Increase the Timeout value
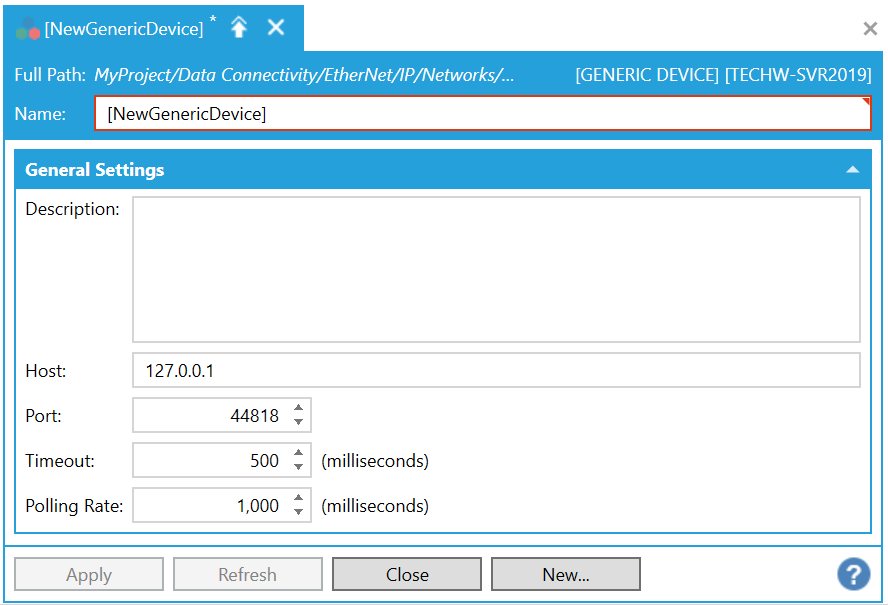Screen dimensions: 888x605 298,454
